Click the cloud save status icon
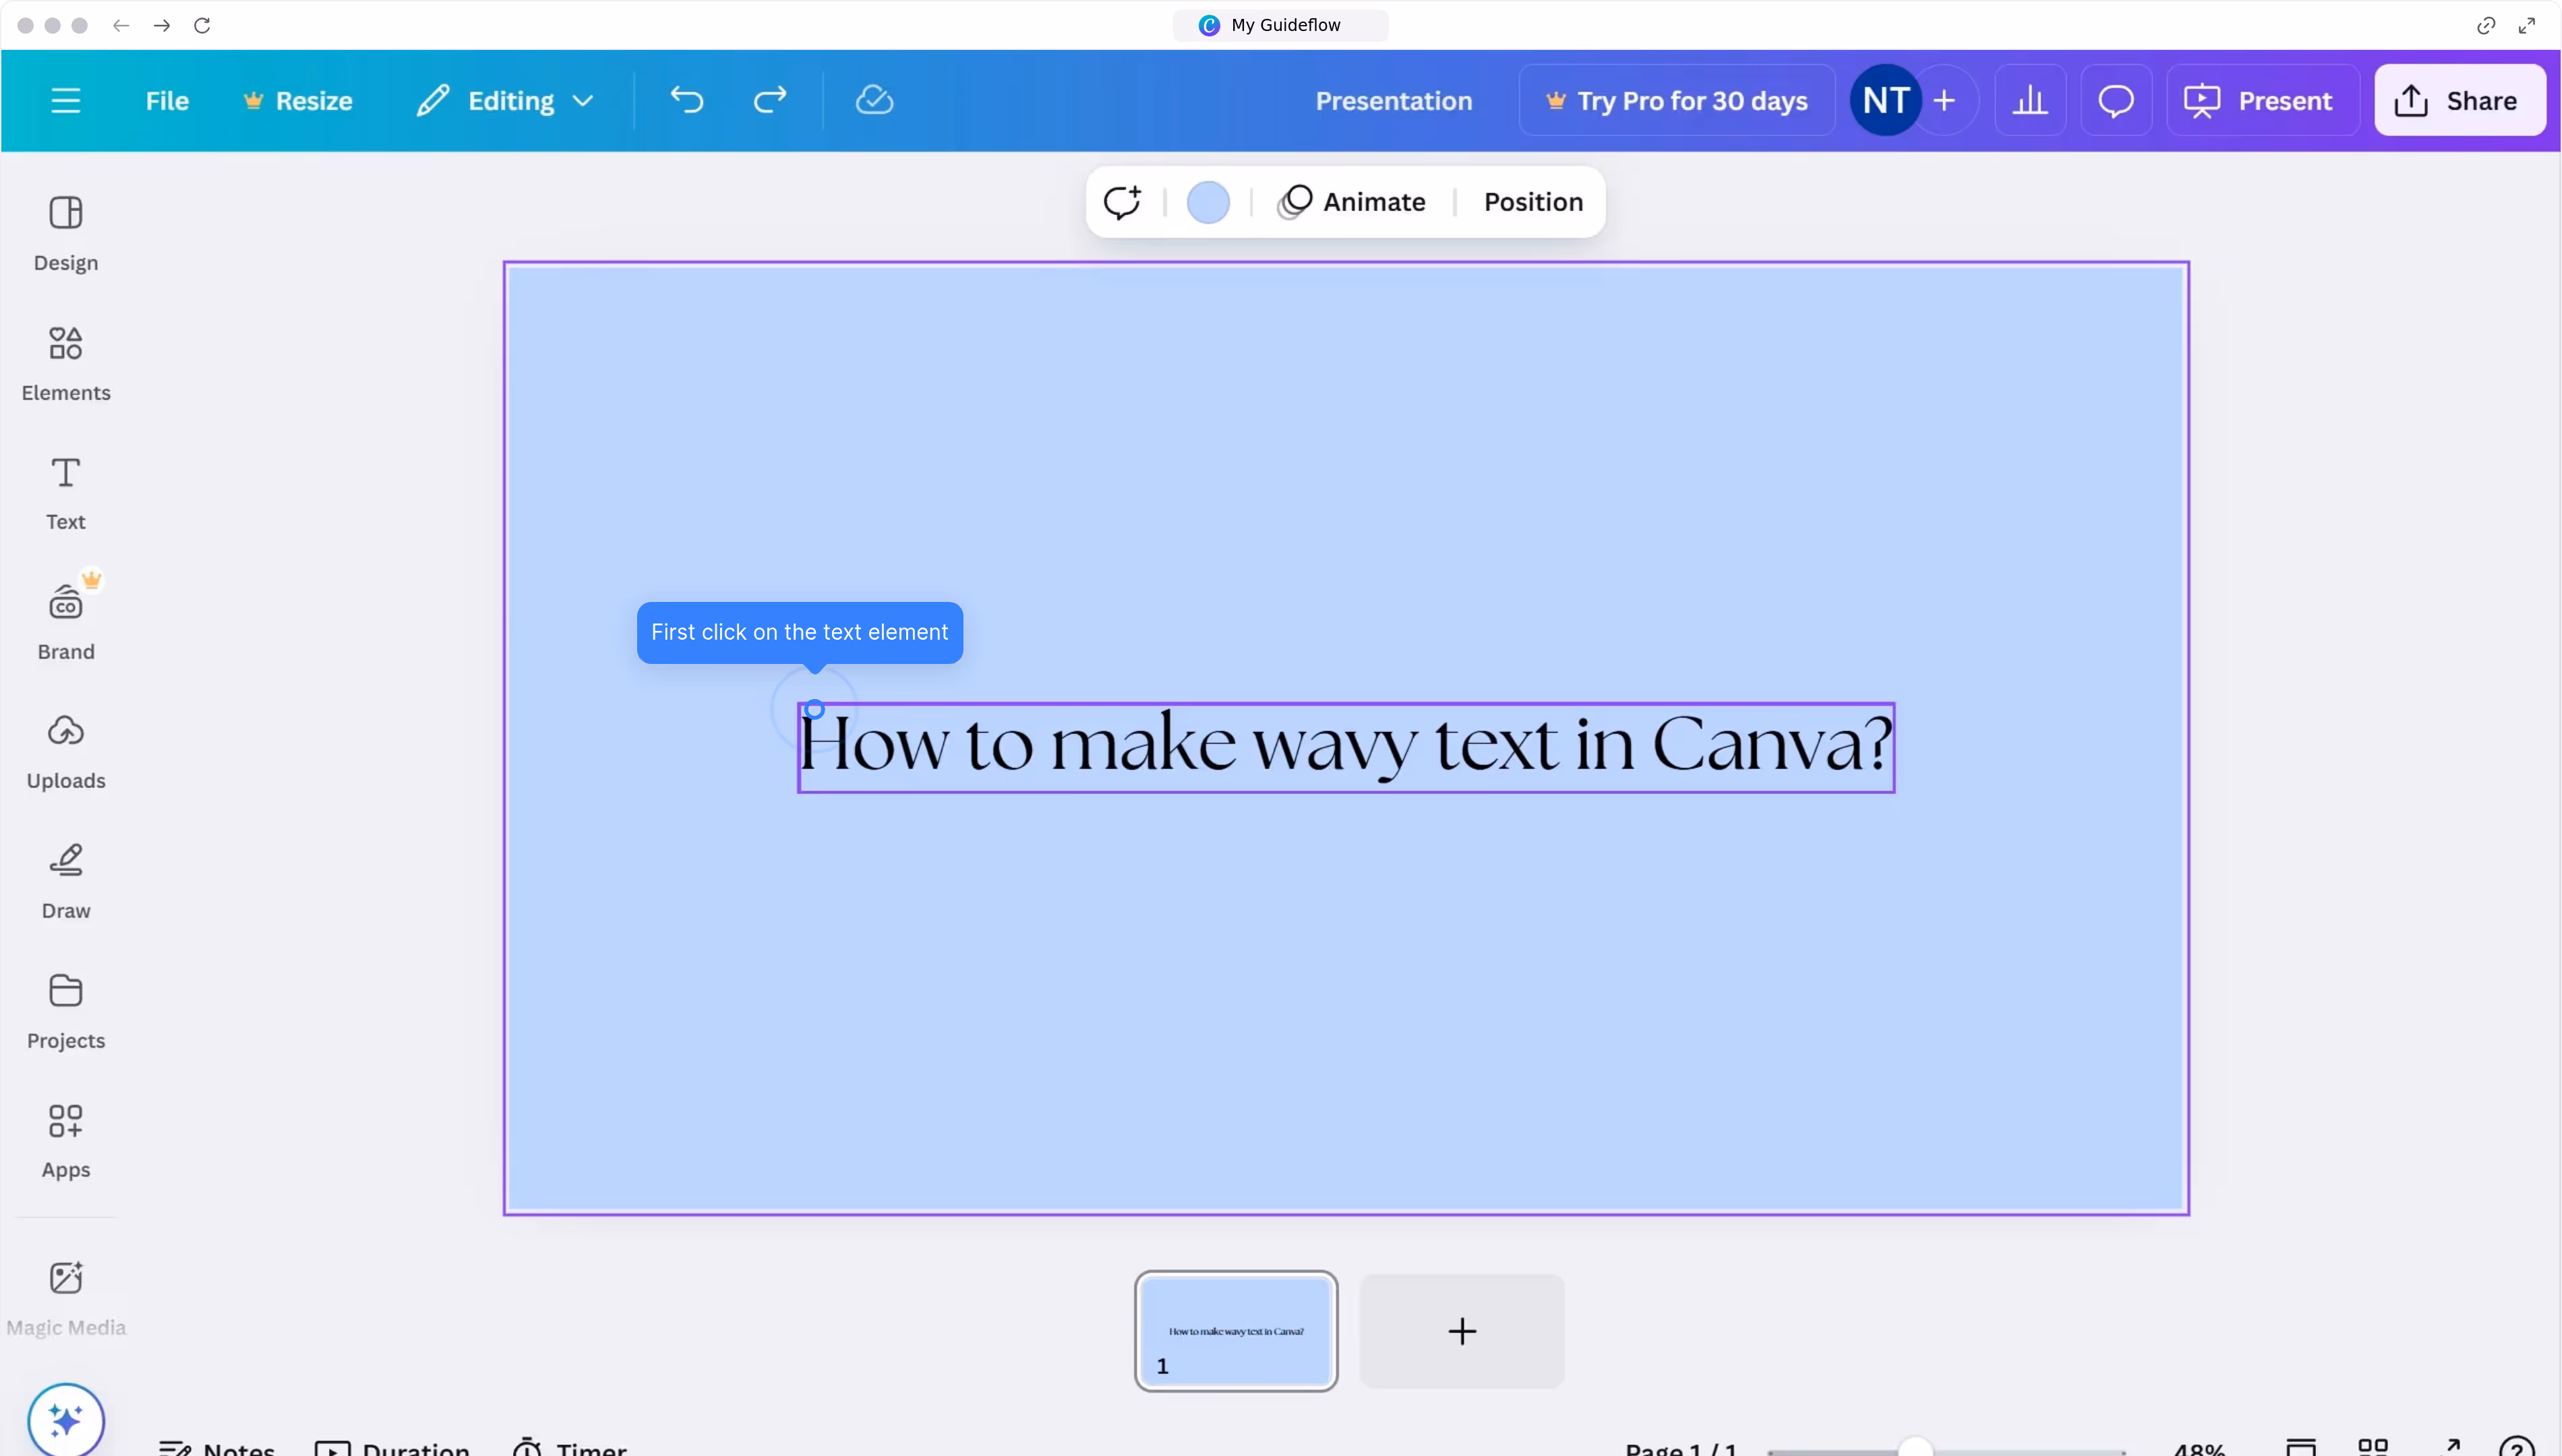This screenshot has width=2562, height=1456. (x=874, y=100)
